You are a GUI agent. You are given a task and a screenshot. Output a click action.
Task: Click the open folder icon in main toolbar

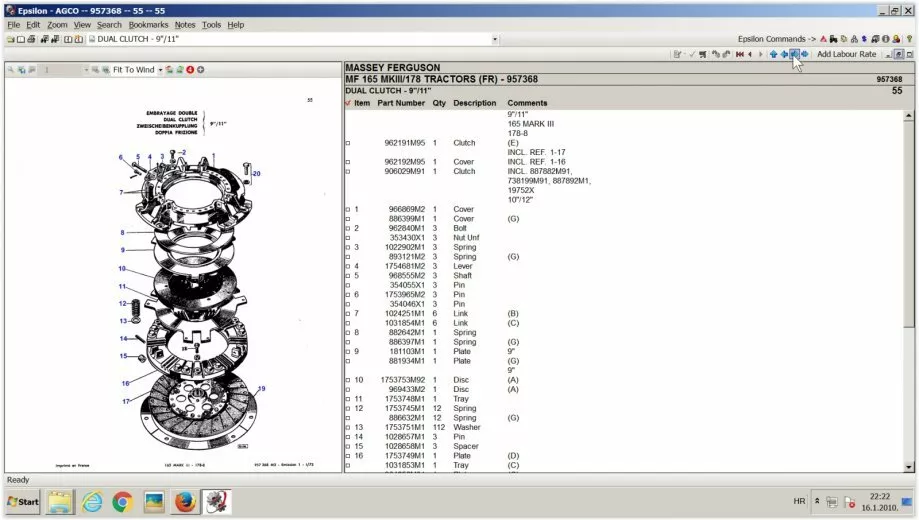coord(11,39)
